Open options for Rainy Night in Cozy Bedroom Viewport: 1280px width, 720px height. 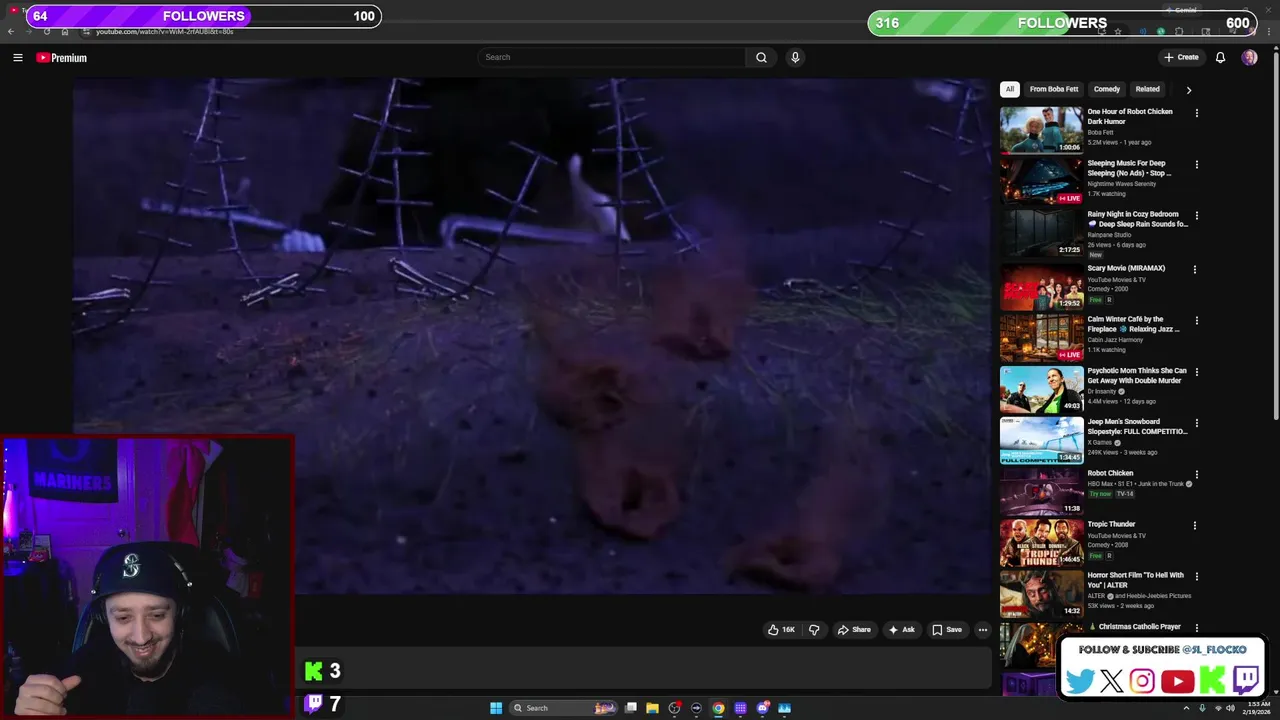coord(1196,215)
